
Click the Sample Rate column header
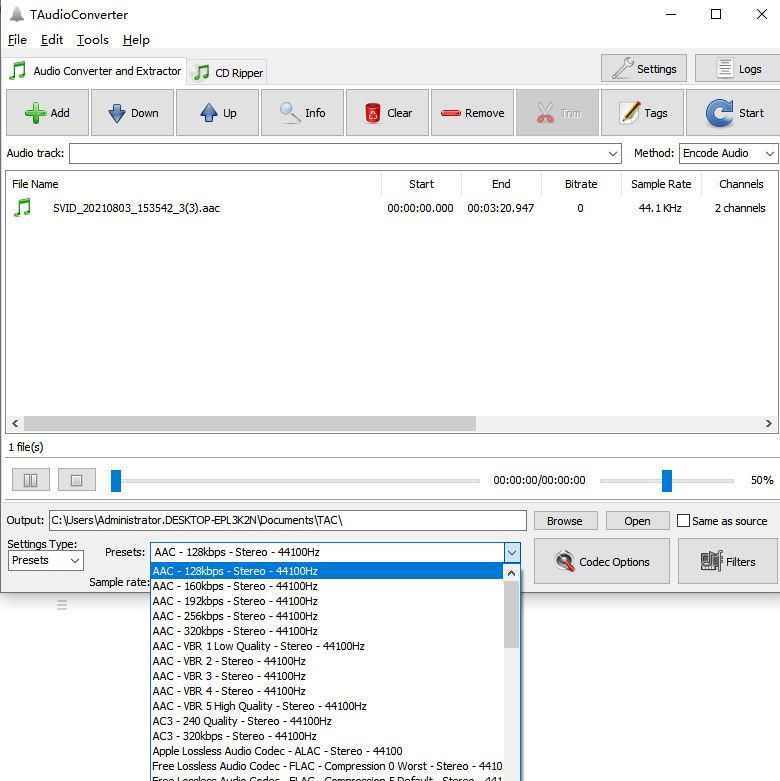tap(661, 184)
